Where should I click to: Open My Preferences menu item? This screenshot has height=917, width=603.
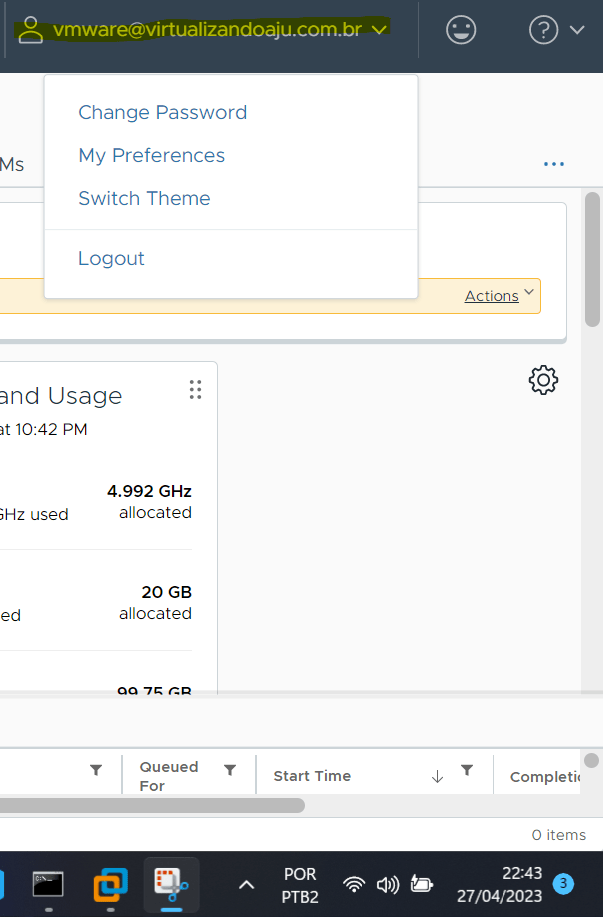click(x=151, y=156)
